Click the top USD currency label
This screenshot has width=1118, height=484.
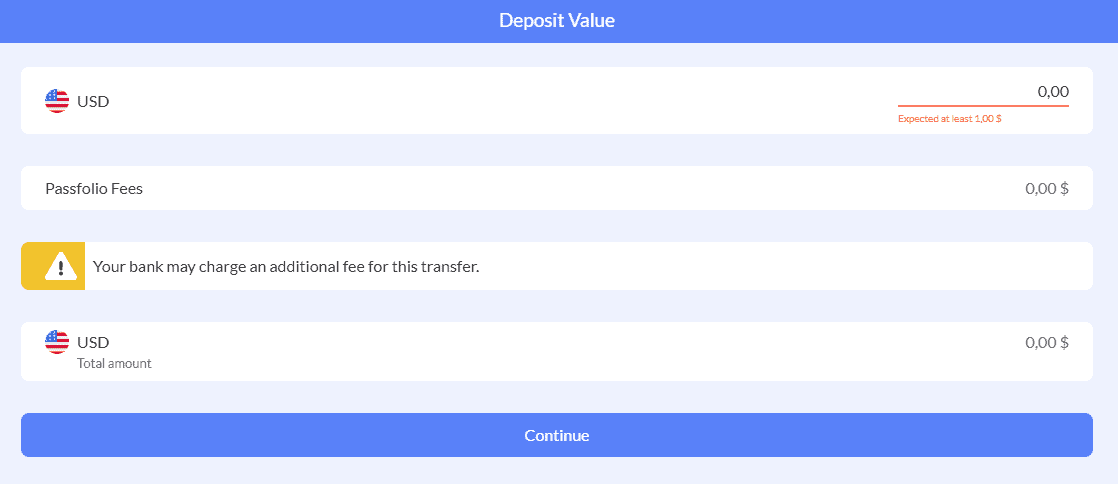tap(93, 101)
